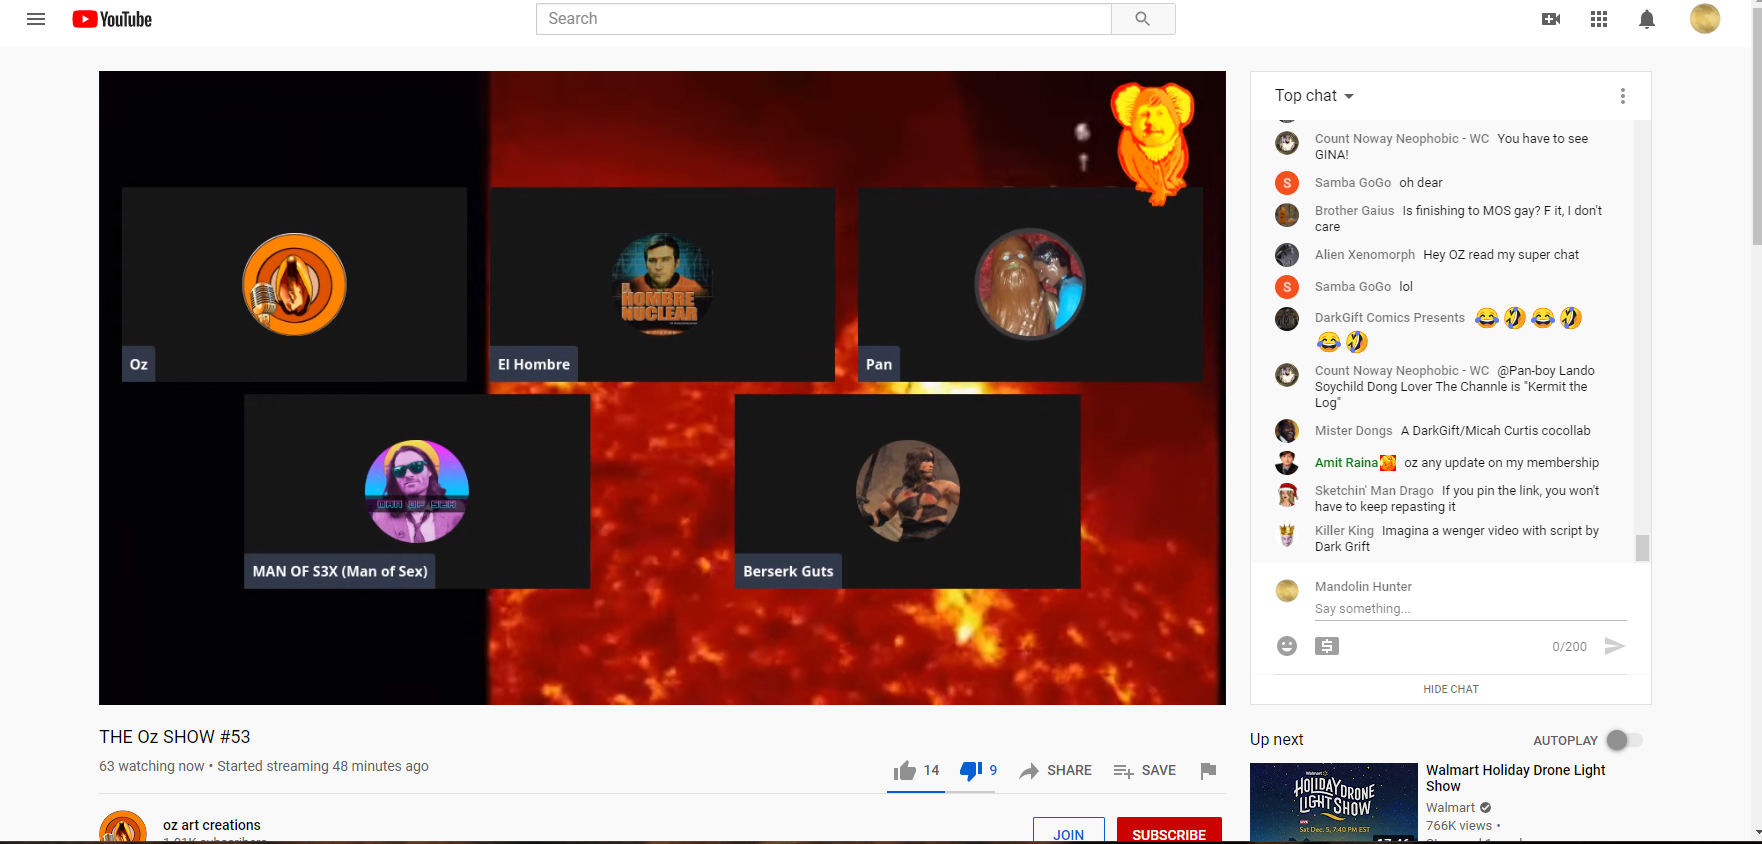Click the video title 'THE Oz SHOW #53'
Viewport: 1762px width, 844px height.
click(x=175, y=737)
